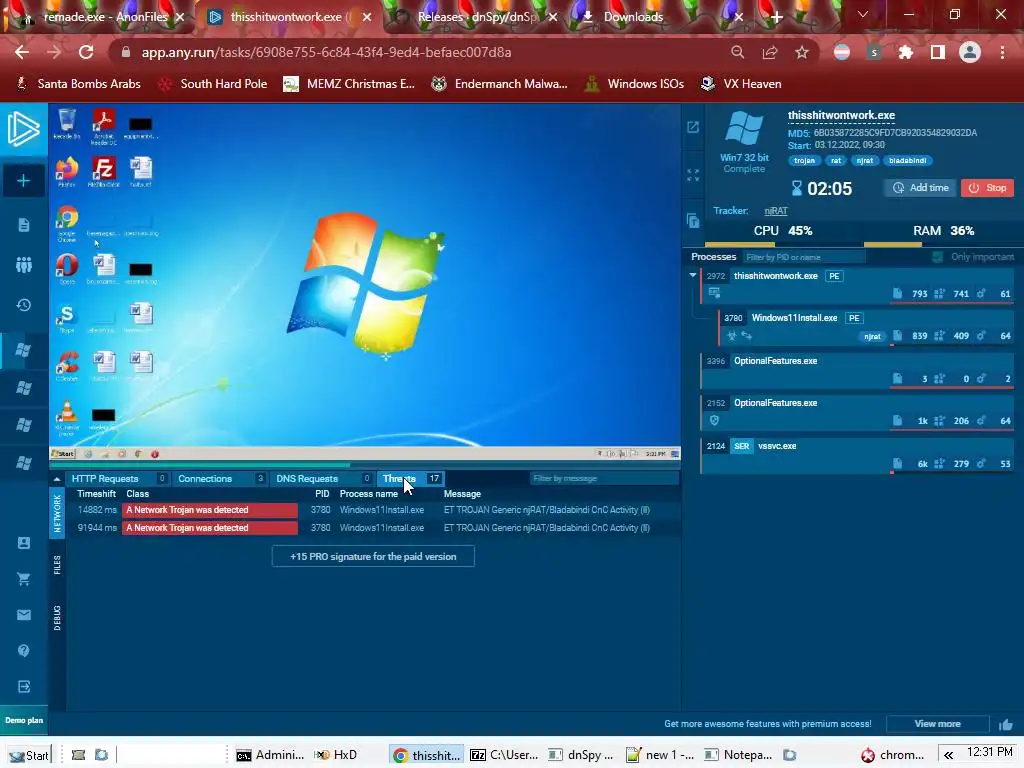Click the Firefox icon on the VM desktop
The height and width of the screenshot is (768, 1024).
point(67,172)
